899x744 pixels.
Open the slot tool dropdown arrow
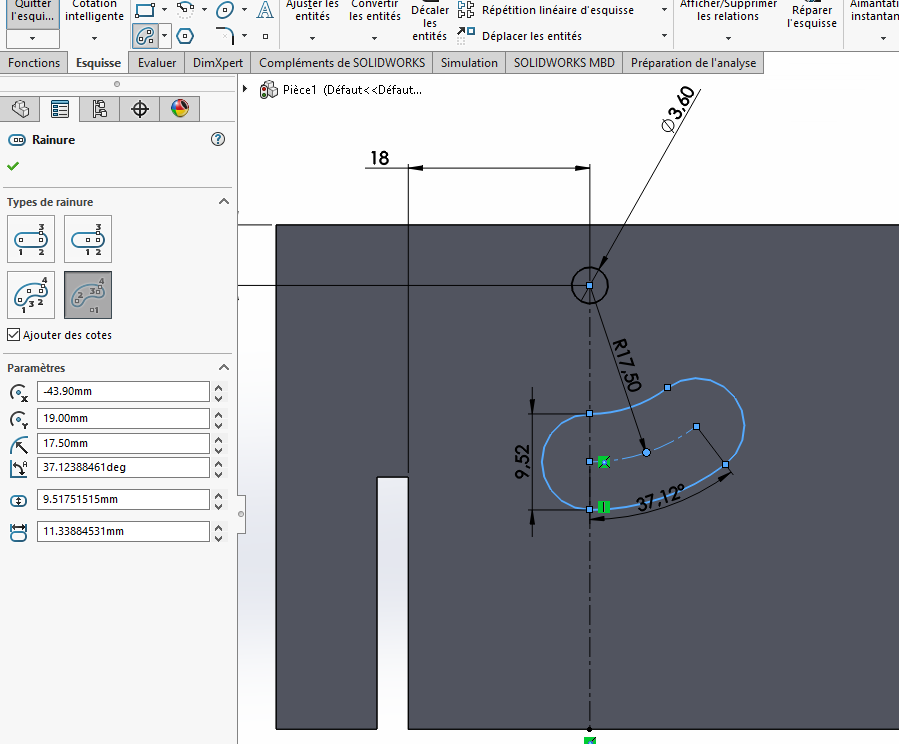pyautogui.click(x=164, y=37)
